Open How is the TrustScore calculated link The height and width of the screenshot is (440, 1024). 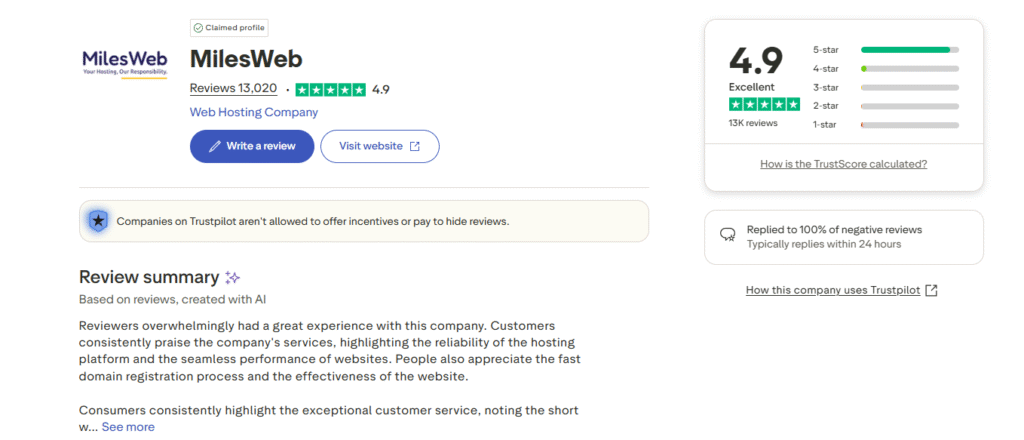pyautogui.click(x=843, y=164)
